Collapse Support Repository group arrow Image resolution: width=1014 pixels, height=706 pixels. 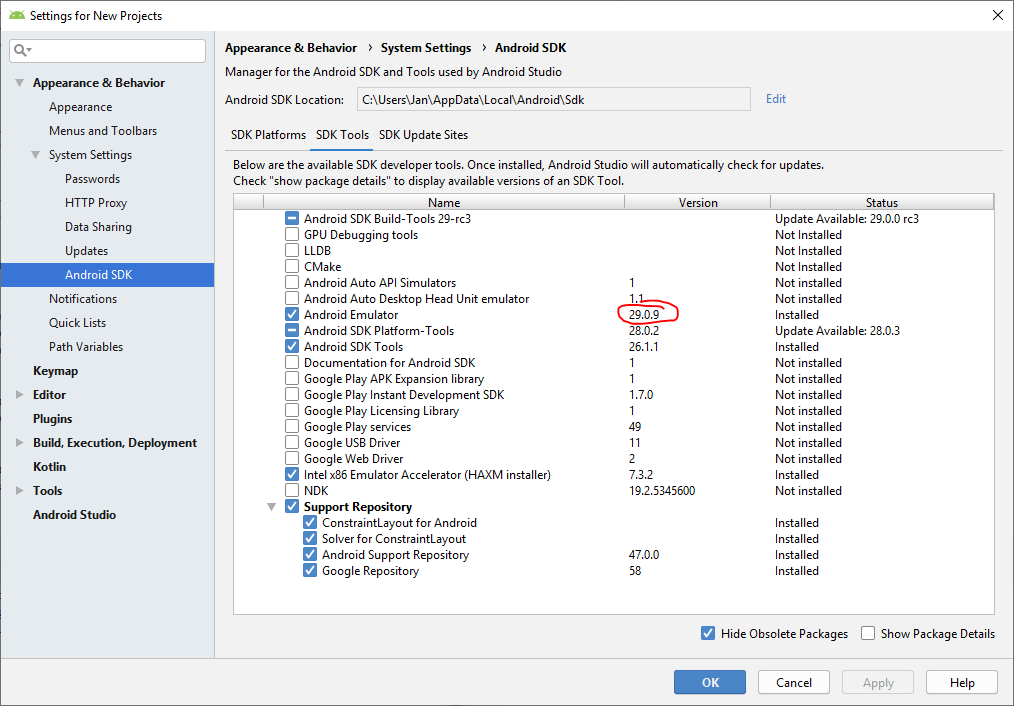coord(272,507)
